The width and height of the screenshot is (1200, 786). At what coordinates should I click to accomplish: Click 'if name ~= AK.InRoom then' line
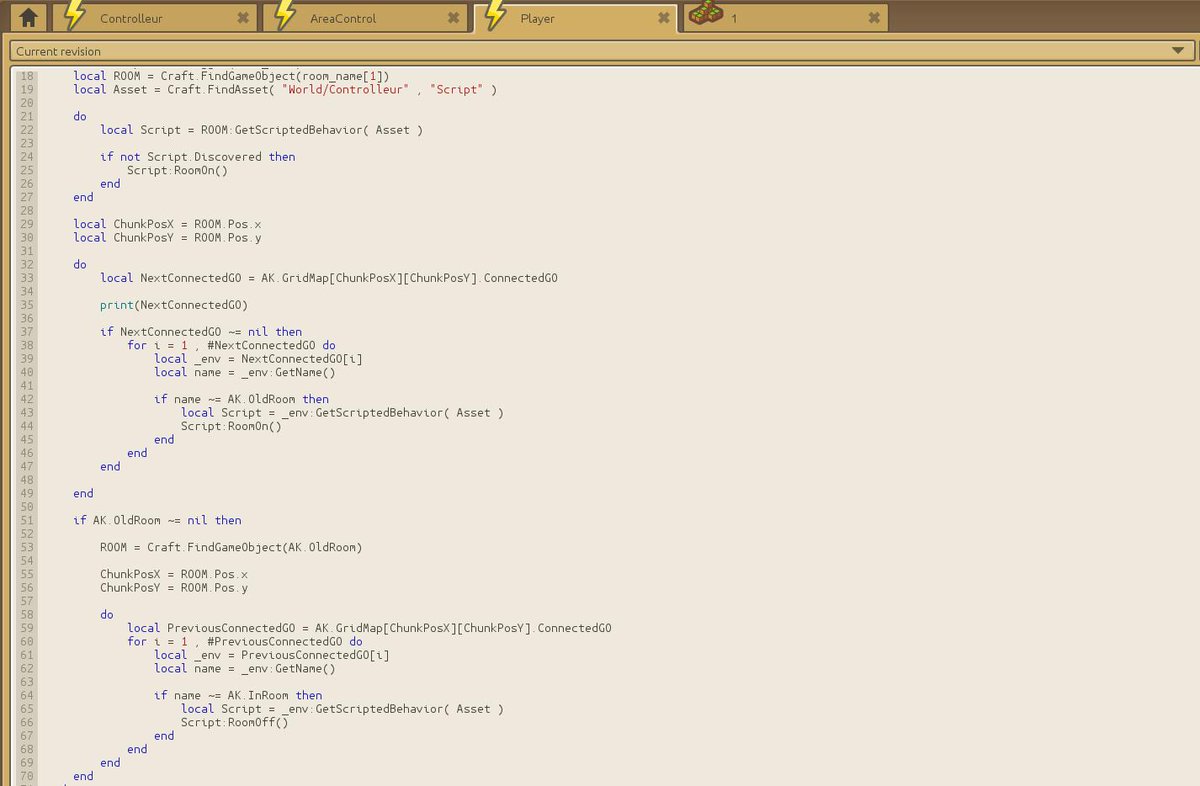point(238,695)
